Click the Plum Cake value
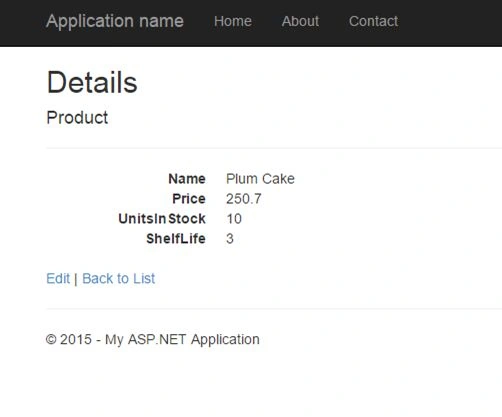Screen dimensions: 502x417 point(260,179)
